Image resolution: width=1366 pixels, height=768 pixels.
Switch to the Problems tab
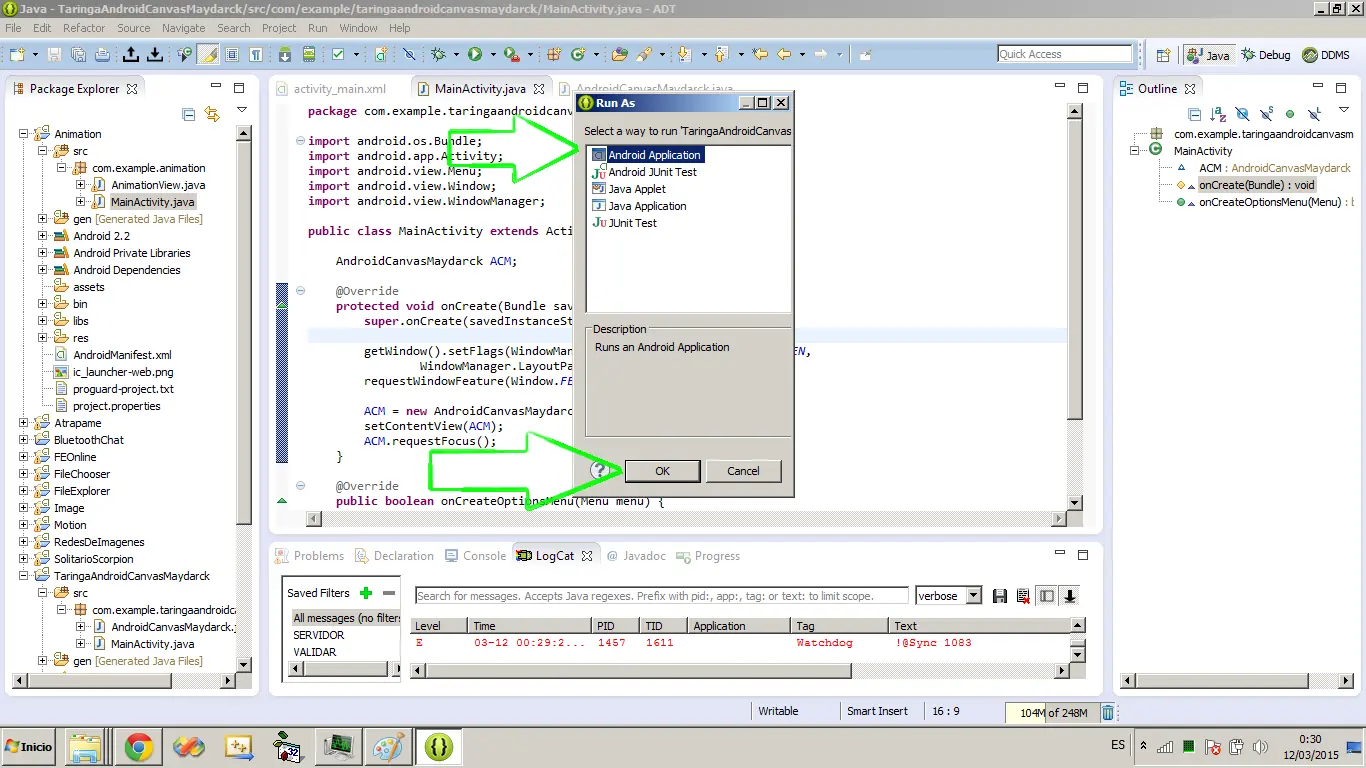(309, 556)
